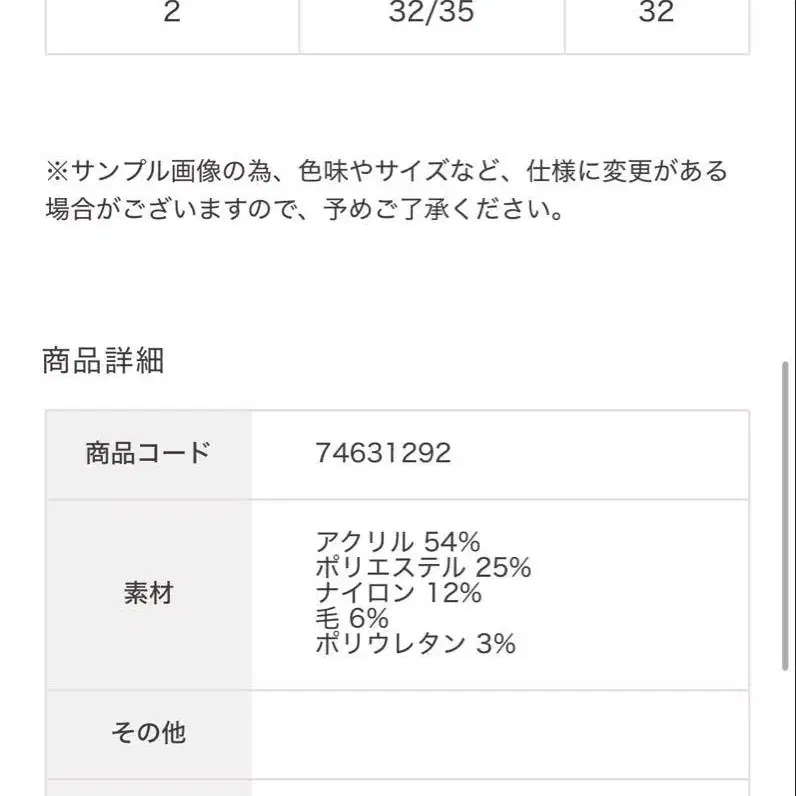Click the 32/35 cell in the size table
The width and height of the screenshot is (796, 796).
coord(432,14)
